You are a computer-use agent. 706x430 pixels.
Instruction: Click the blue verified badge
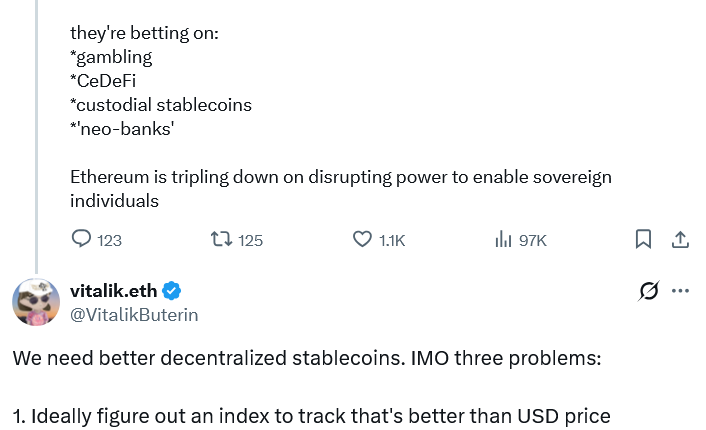pos(171,291)
